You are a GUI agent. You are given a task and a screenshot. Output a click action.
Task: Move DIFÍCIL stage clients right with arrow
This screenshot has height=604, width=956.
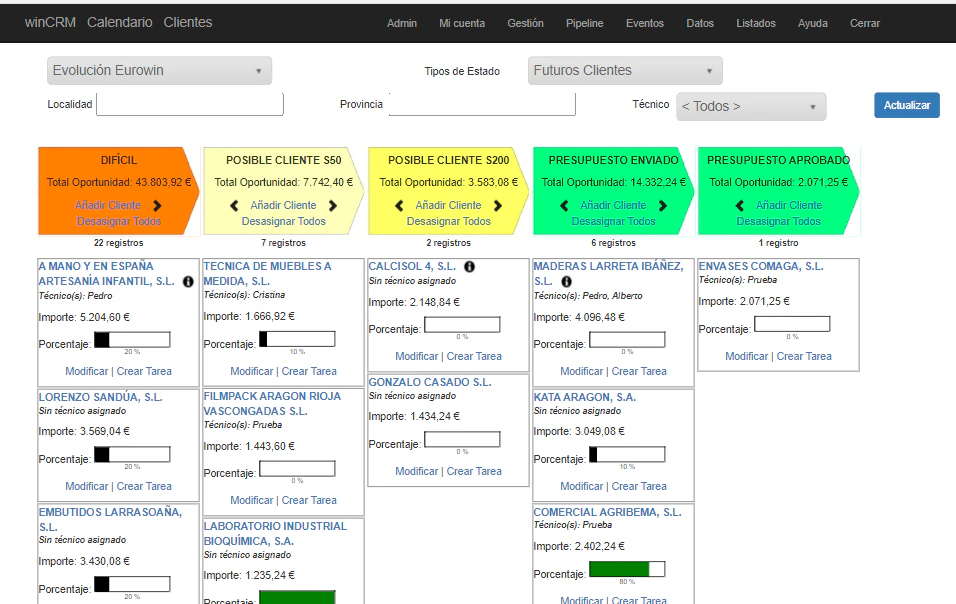[x=157, y=205]
